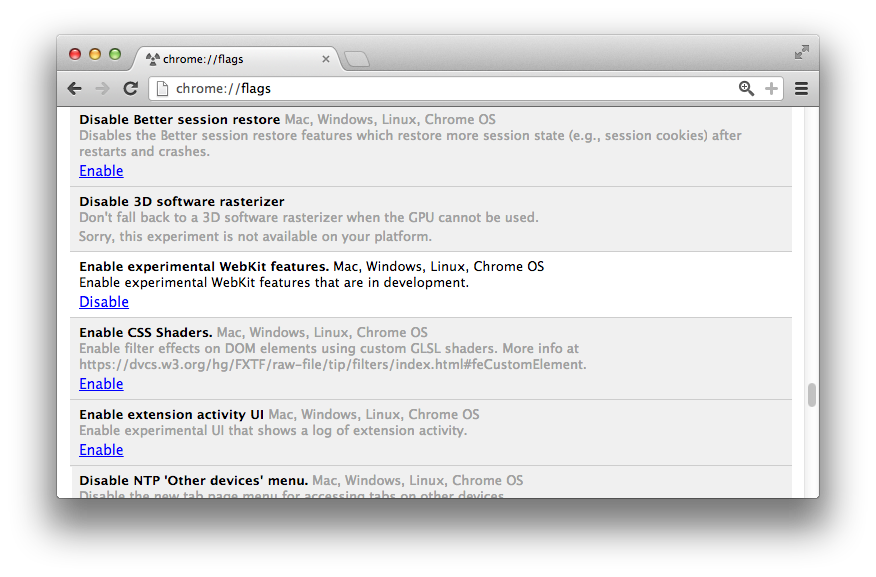This screenshot has width=876, height=577.
Task: Close the Chrome window with red button
Action: click(75, 54)
